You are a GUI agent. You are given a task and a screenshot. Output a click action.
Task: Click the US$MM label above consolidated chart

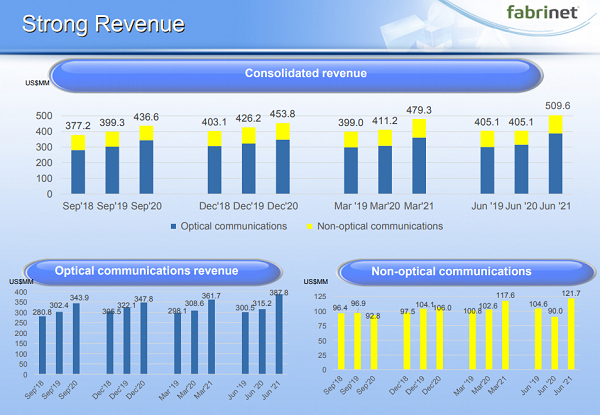click(x=37, y=95)
